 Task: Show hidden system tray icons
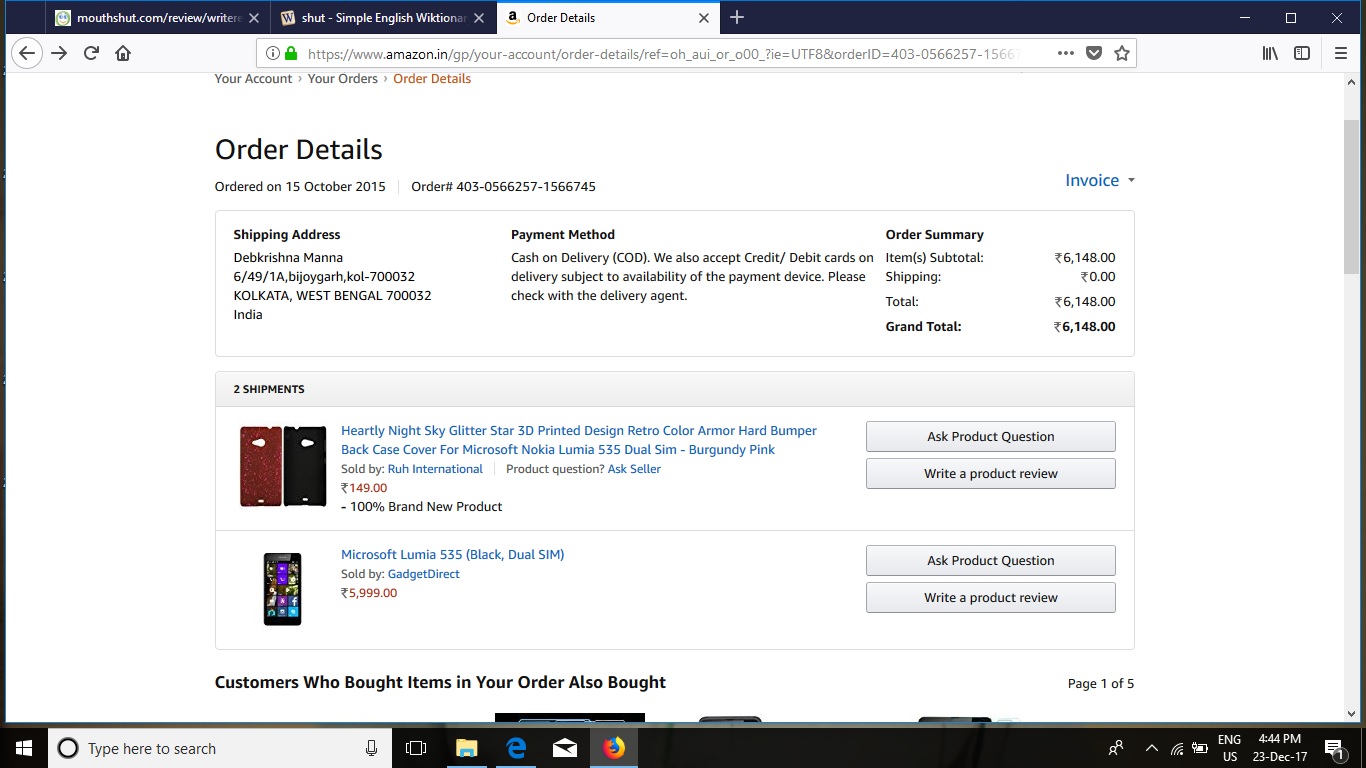click(x=1151, y=748)
